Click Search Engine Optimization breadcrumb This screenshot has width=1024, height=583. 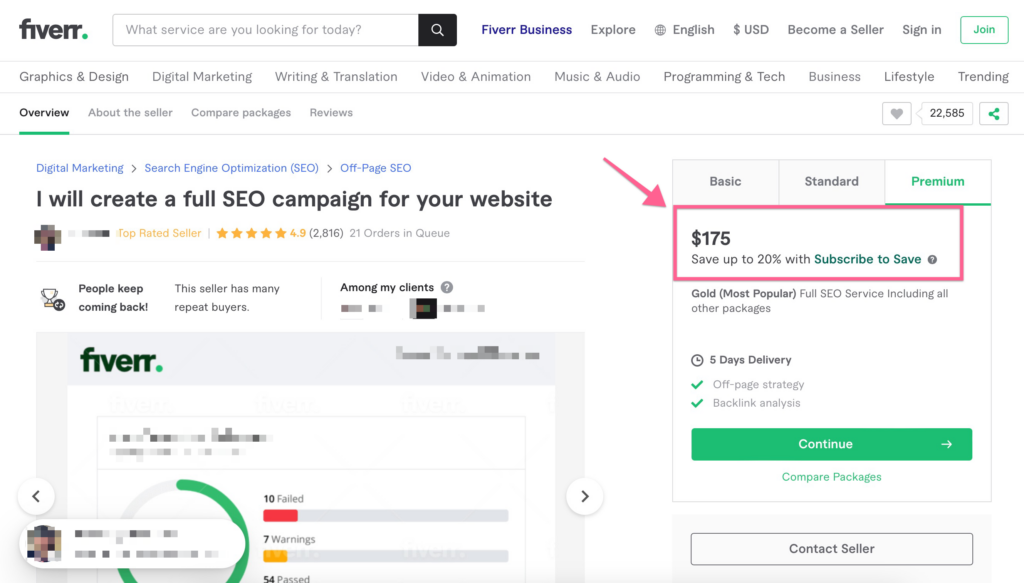click(231, 168)
